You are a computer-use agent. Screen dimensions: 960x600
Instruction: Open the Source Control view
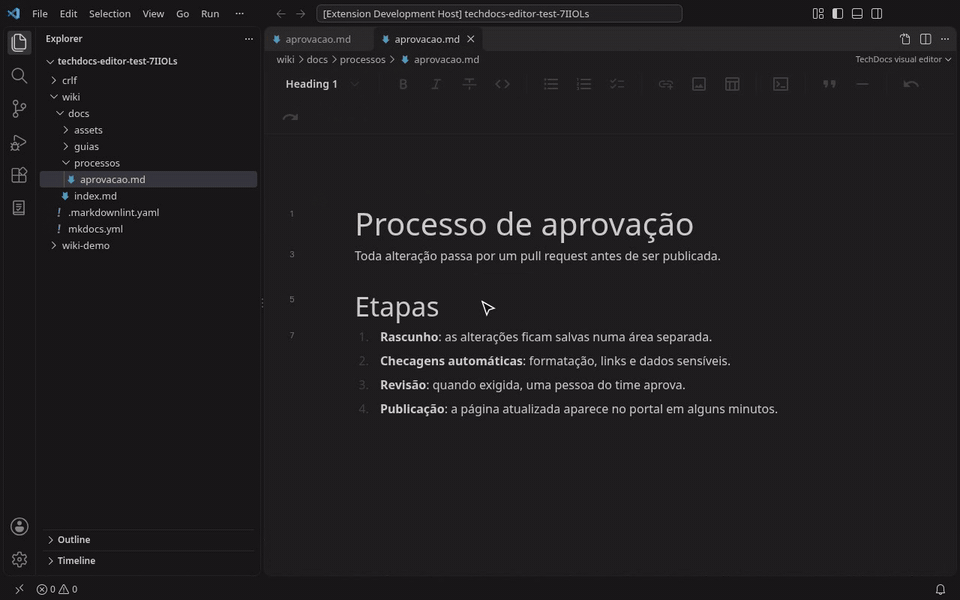click(x=19, y=108)
